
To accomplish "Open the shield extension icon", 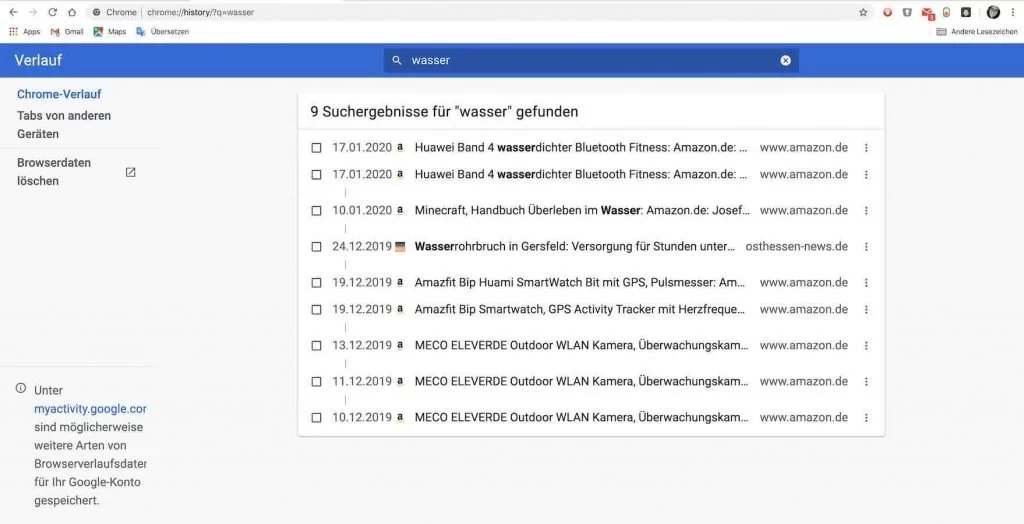I will coord(907,12).
